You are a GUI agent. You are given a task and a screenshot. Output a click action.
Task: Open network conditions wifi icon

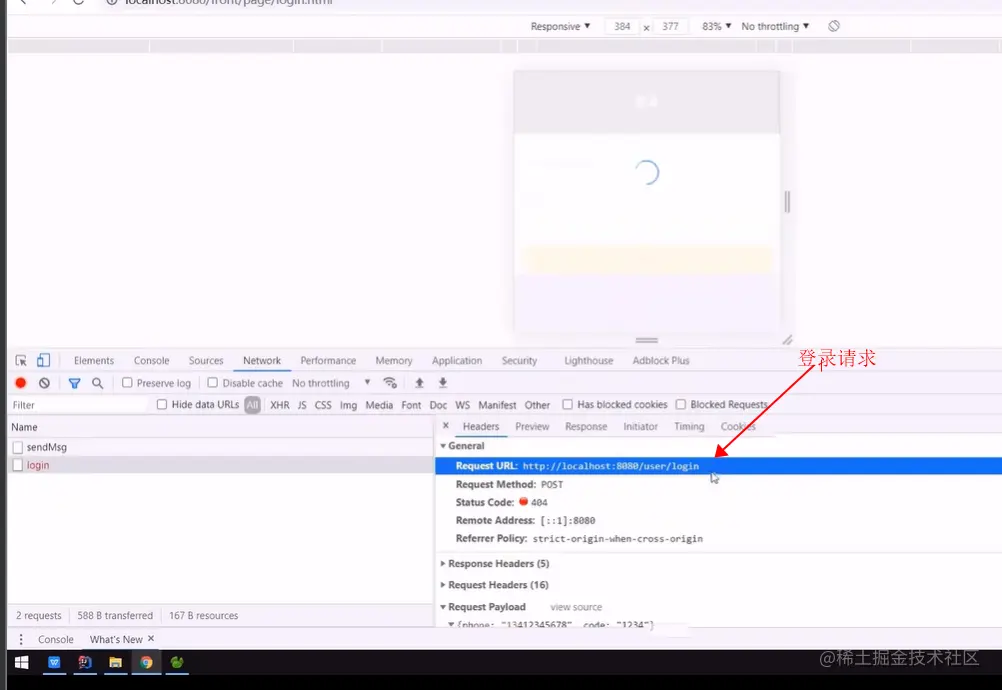(x=390, y=383)
